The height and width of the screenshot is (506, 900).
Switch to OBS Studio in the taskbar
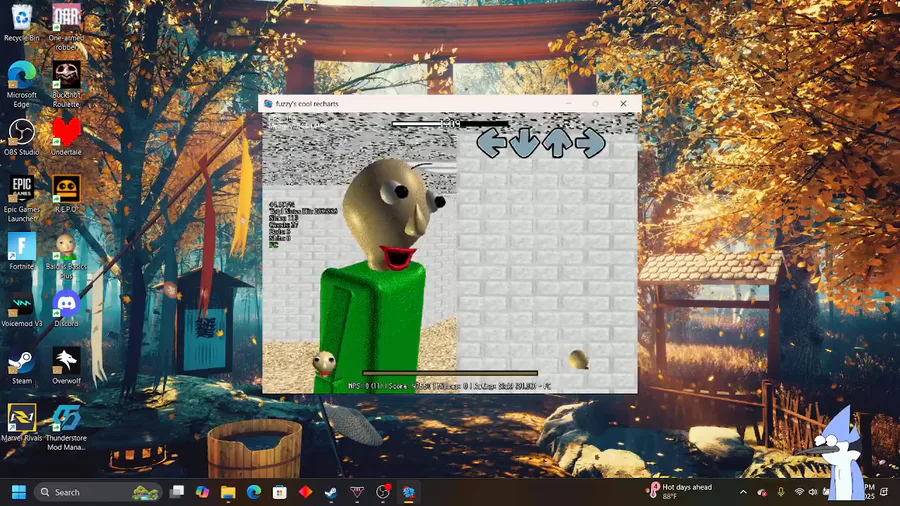click(383, 492)
